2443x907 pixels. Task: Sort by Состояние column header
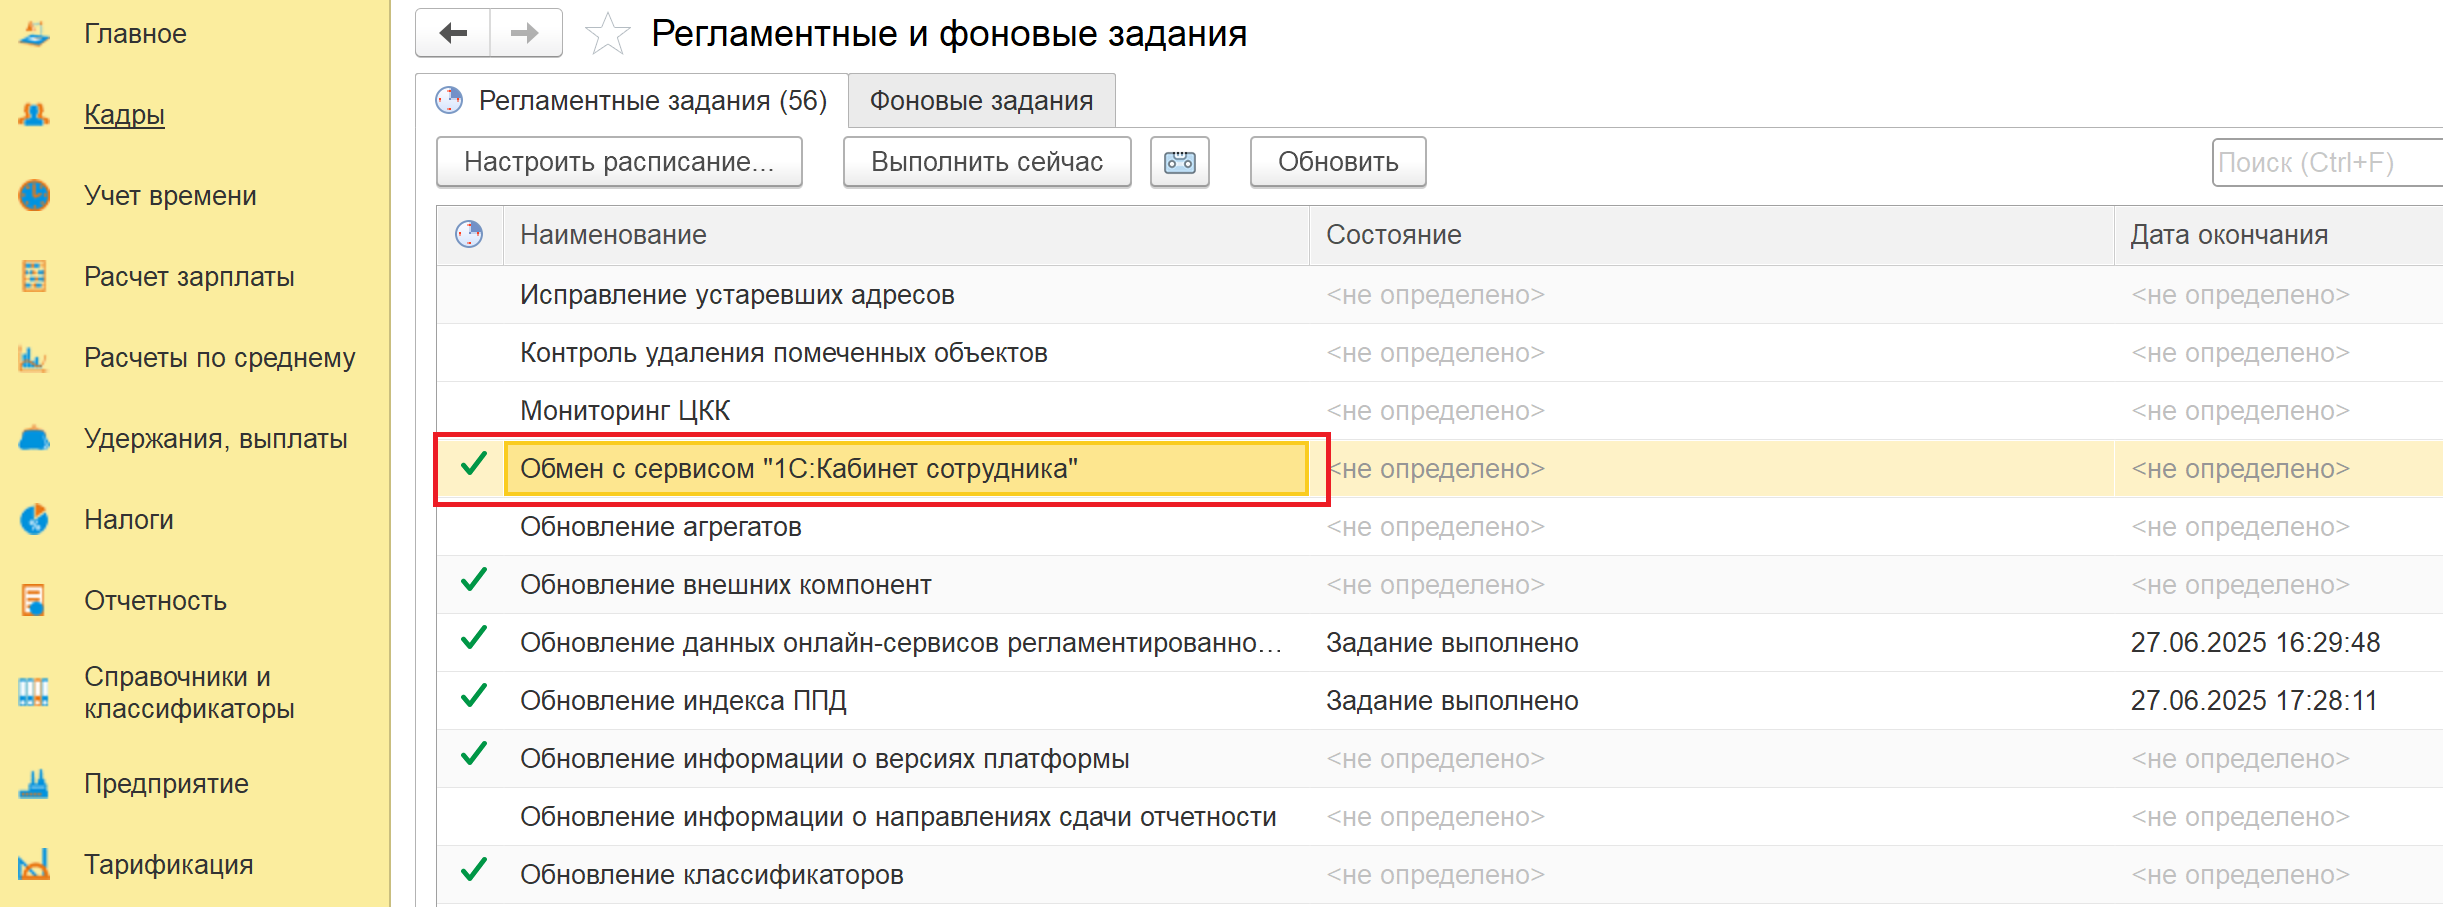(1712, 235)
